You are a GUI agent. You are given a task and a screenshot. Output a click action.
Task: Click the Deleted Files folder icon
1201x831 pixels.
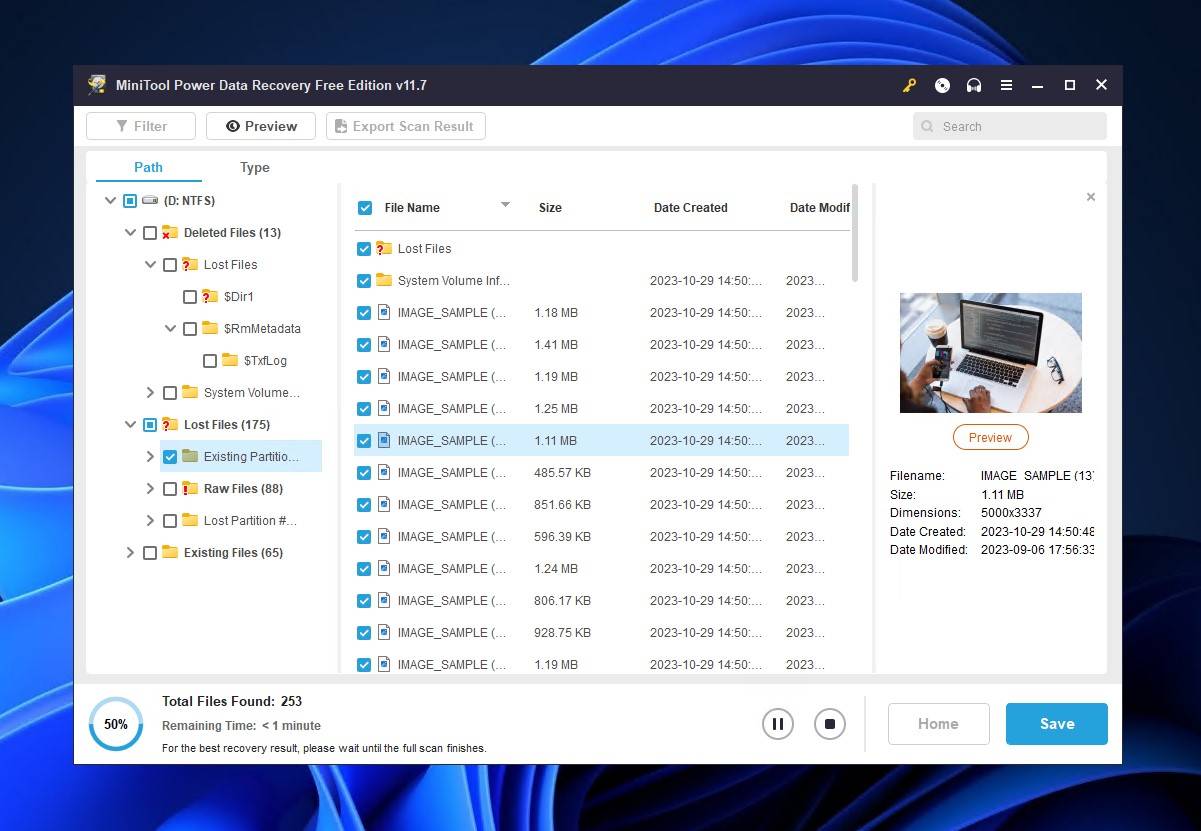coord(170,232)
